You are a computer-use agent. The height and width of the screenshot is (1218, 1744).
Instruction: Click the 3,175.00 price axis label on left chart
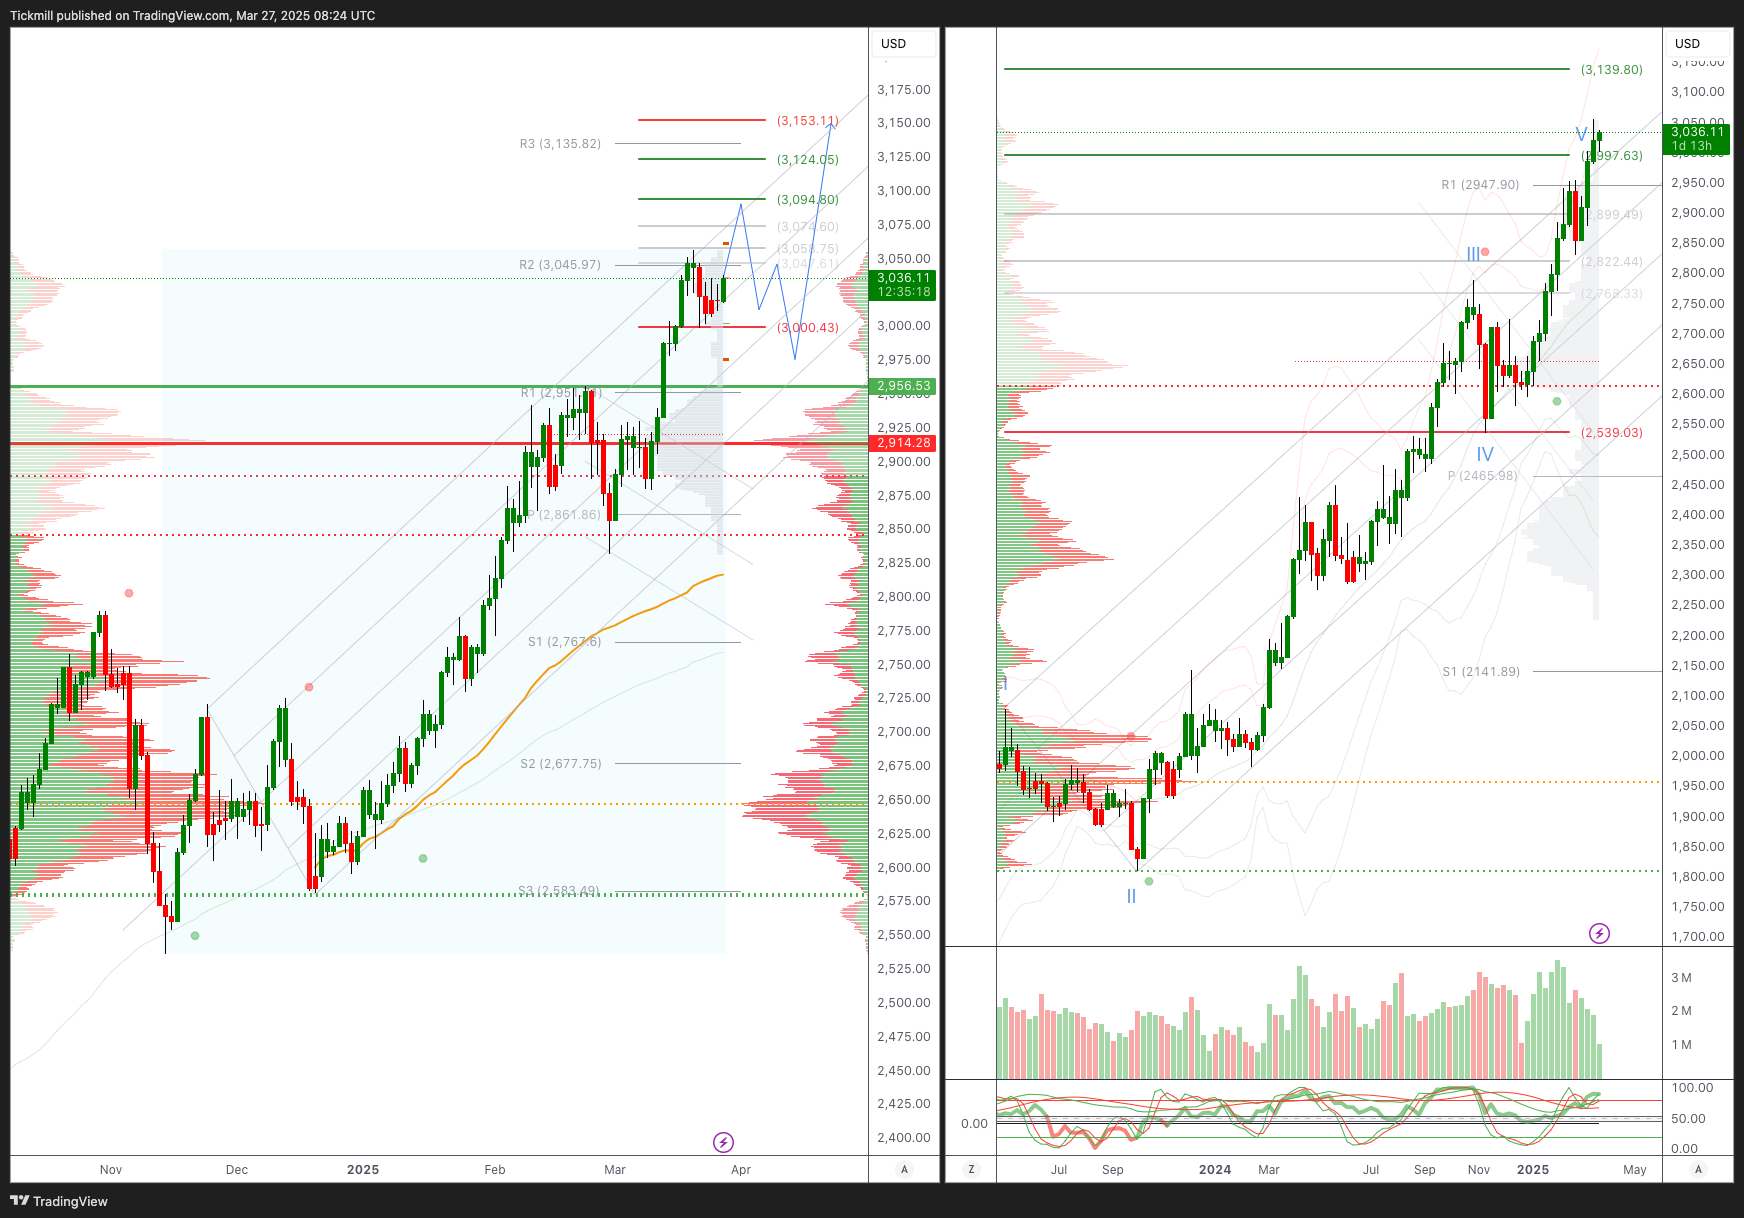tap(904, 90)
